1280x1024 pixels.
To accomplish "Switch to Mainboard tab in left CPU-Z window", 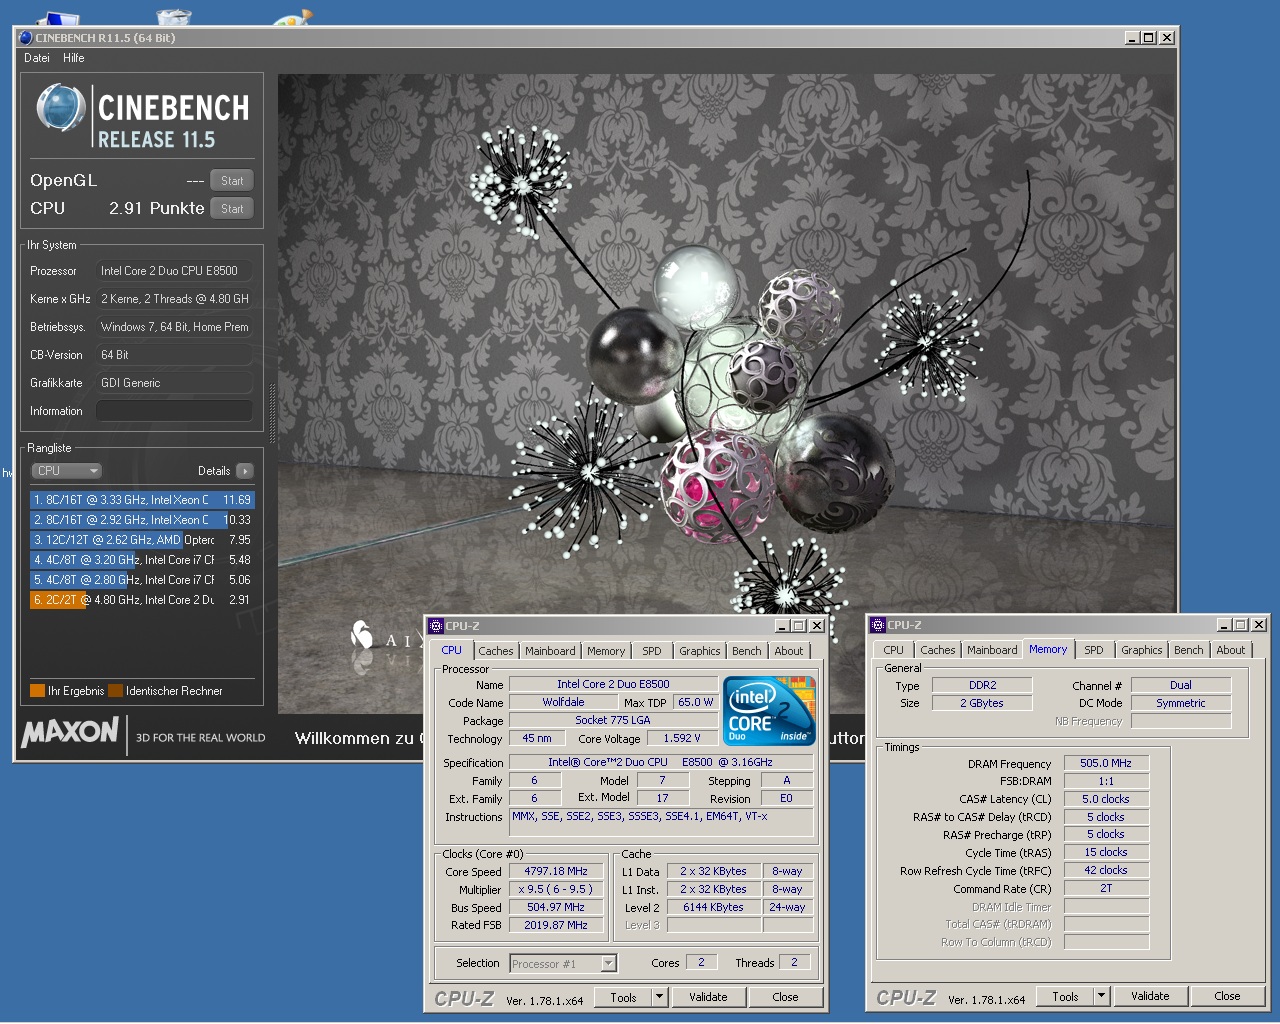I will pos(550,651).
